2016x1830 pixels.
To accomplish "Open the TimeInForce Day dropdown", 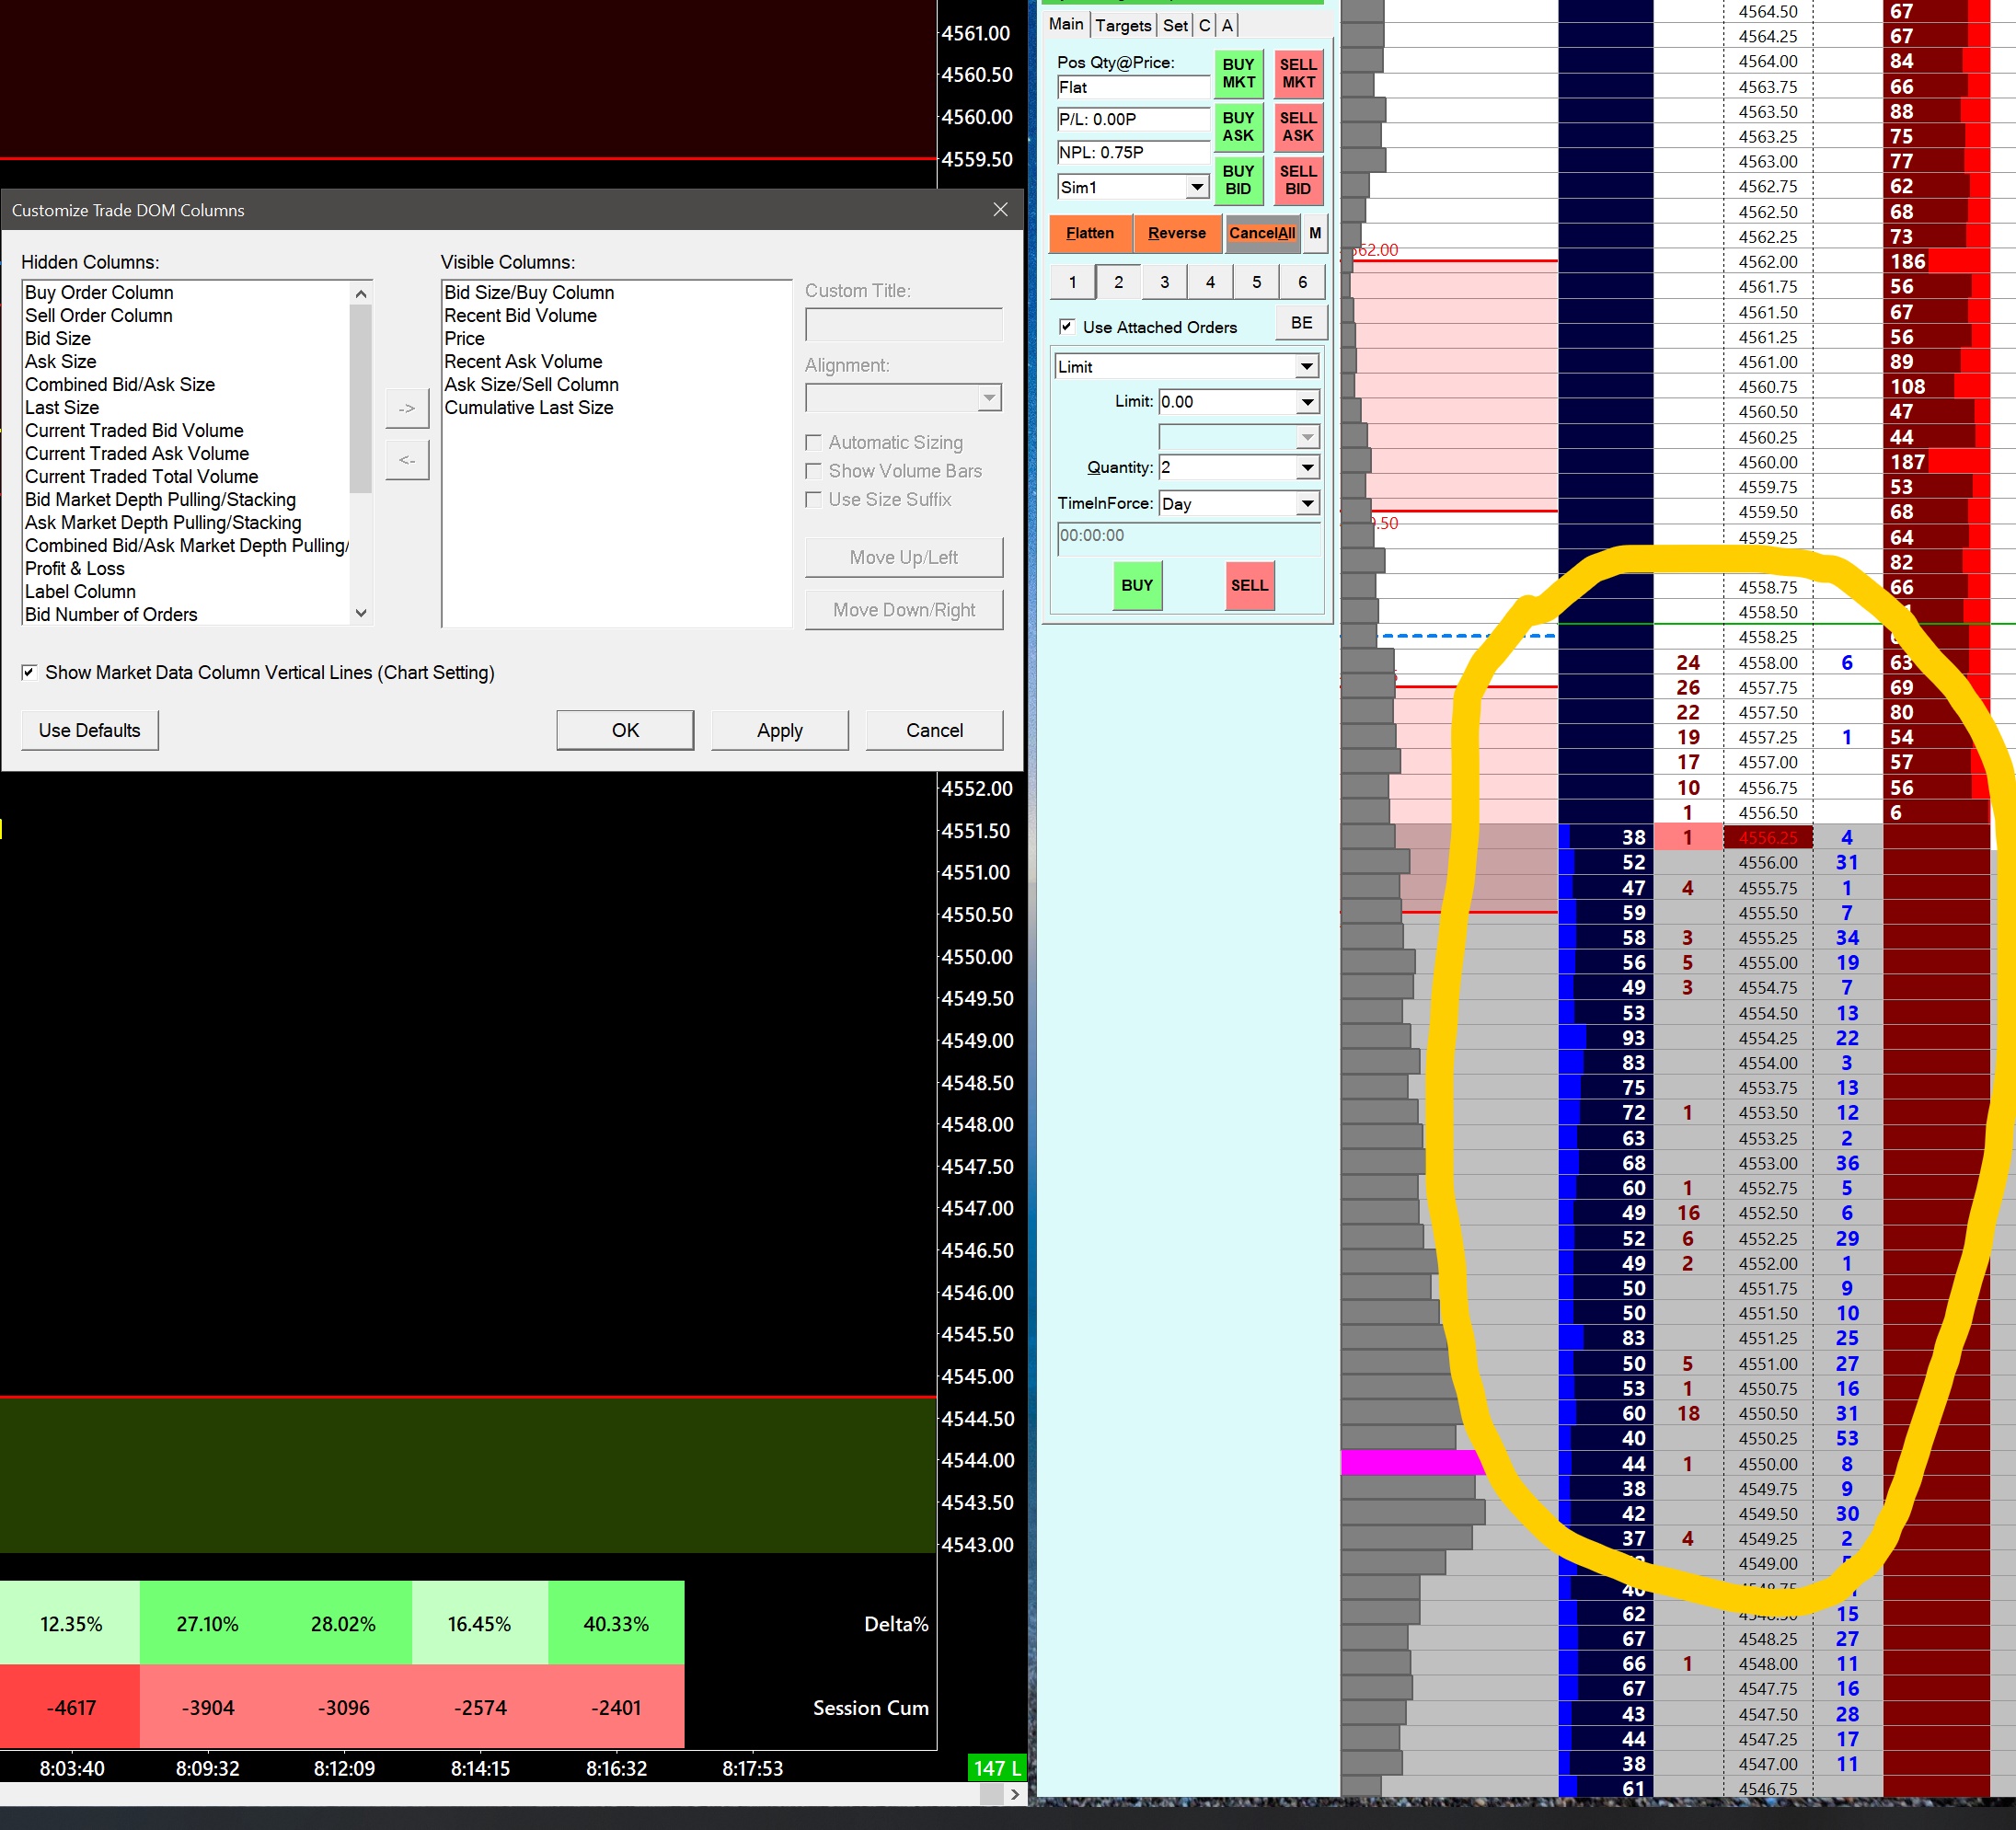I will pos(1306,504).
